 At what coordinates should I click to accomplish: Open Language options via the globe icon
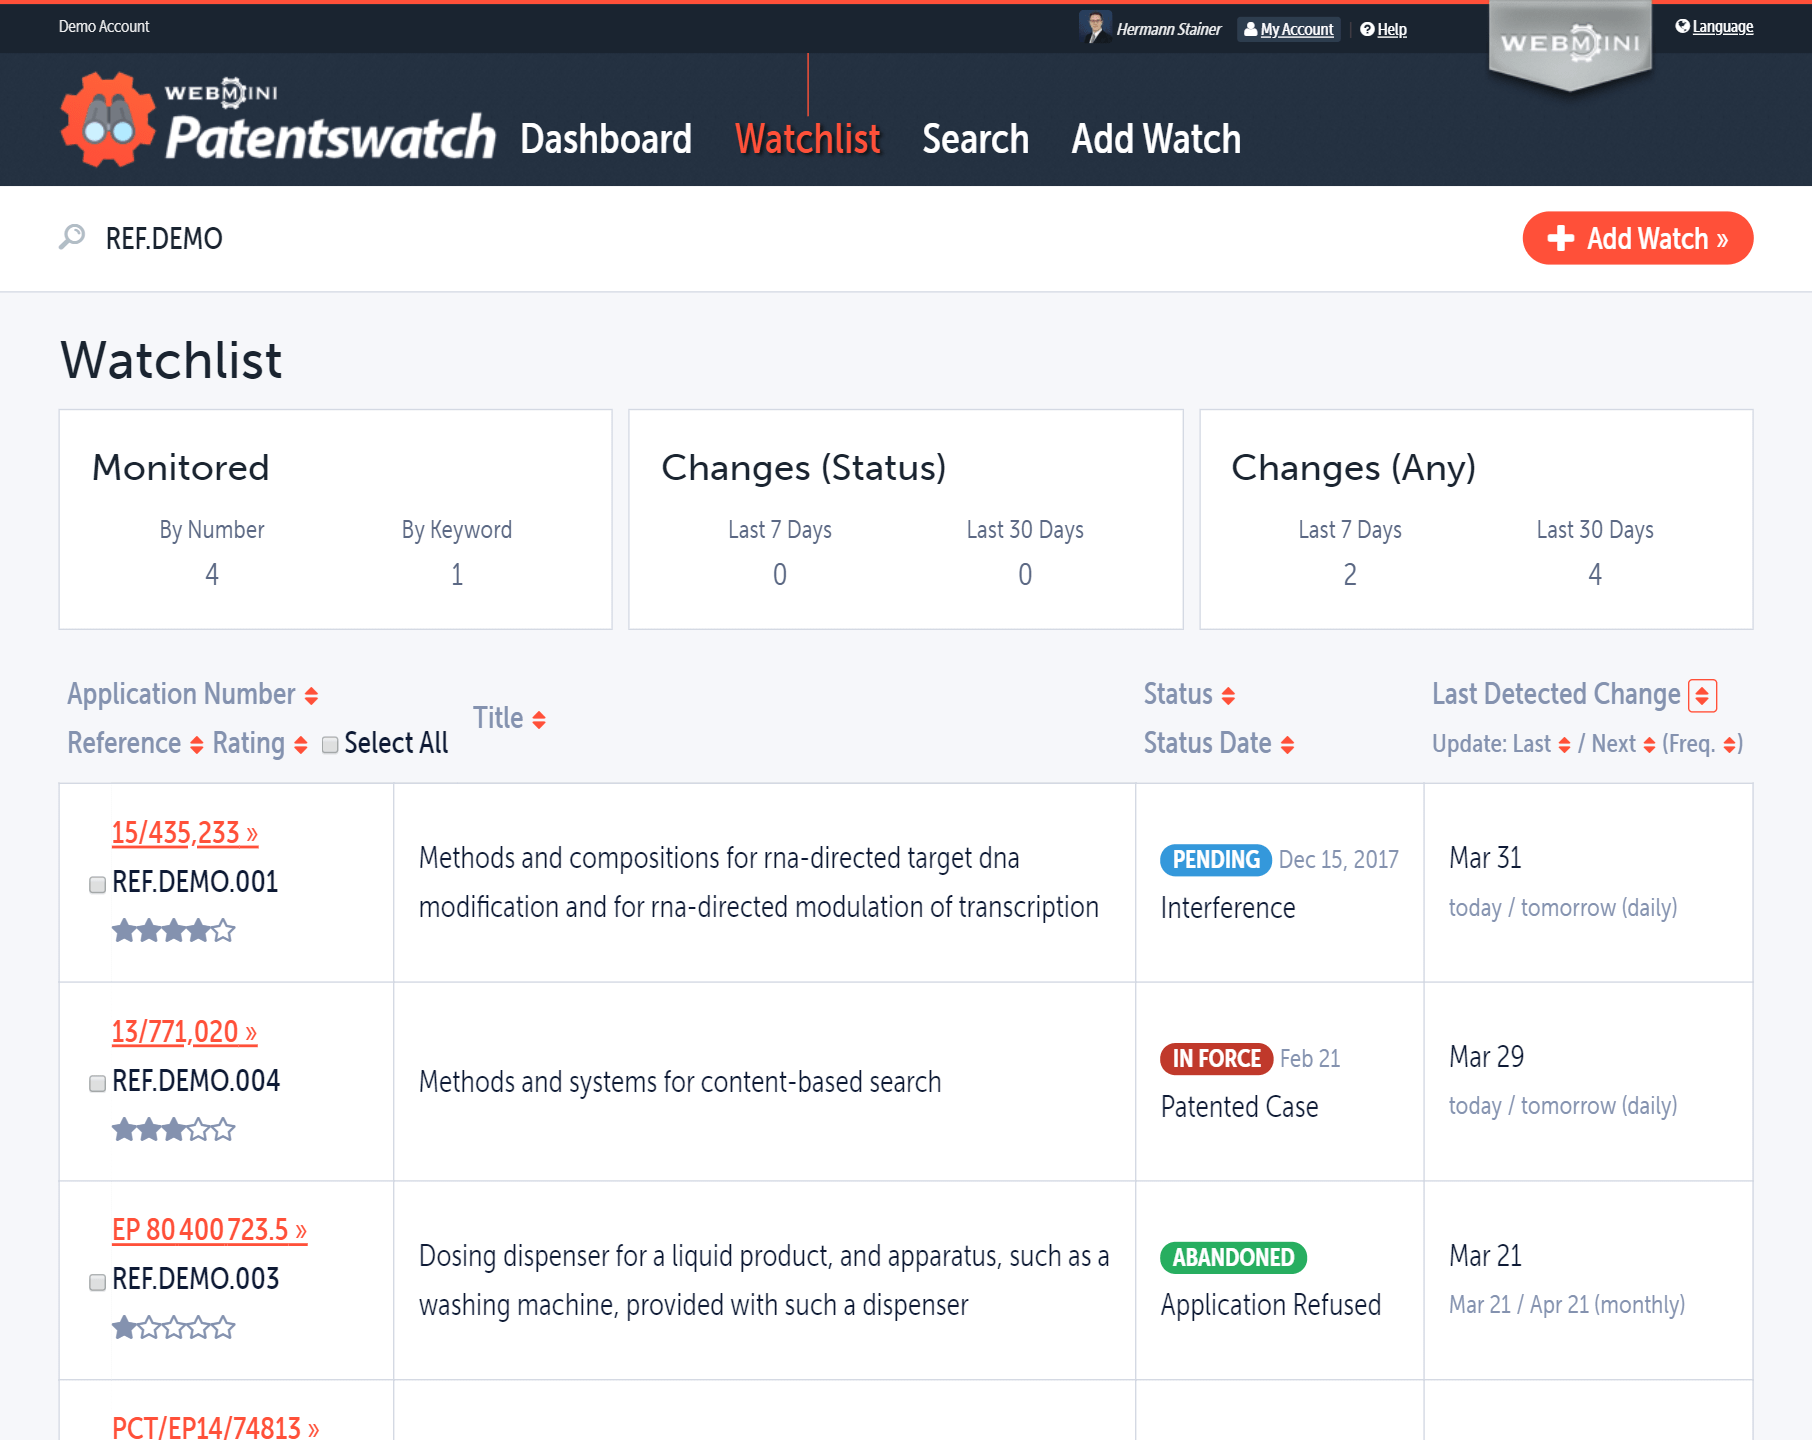[1683, 25]
